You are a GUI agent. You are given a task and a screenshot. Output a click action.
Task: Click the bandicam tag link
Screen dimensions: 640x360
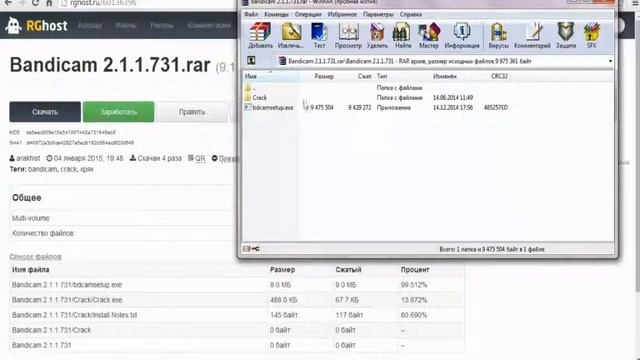(x=42, y=169)
